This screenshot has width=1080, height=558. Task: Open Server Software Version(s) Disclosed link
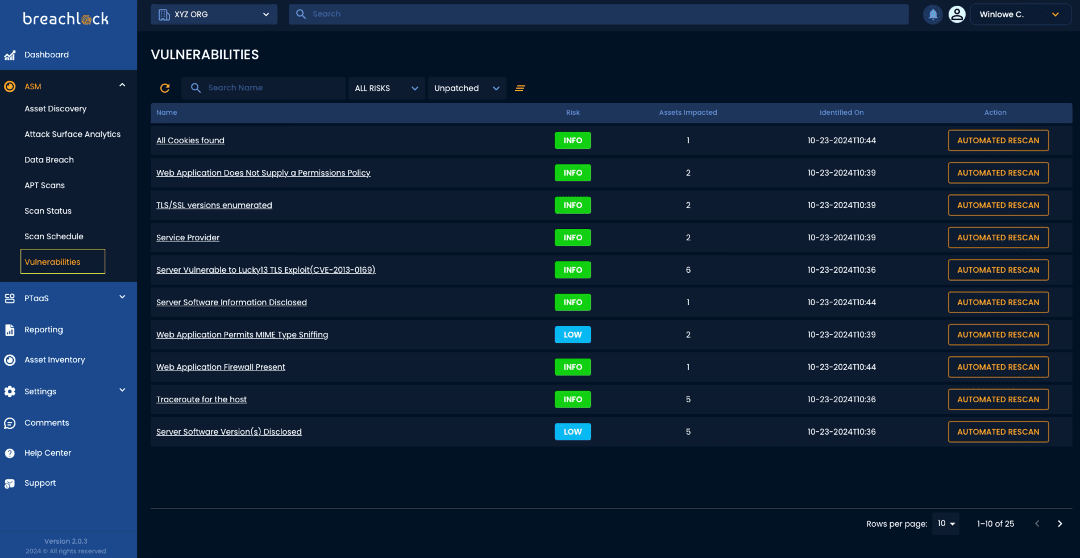click(x=229, y=432)
